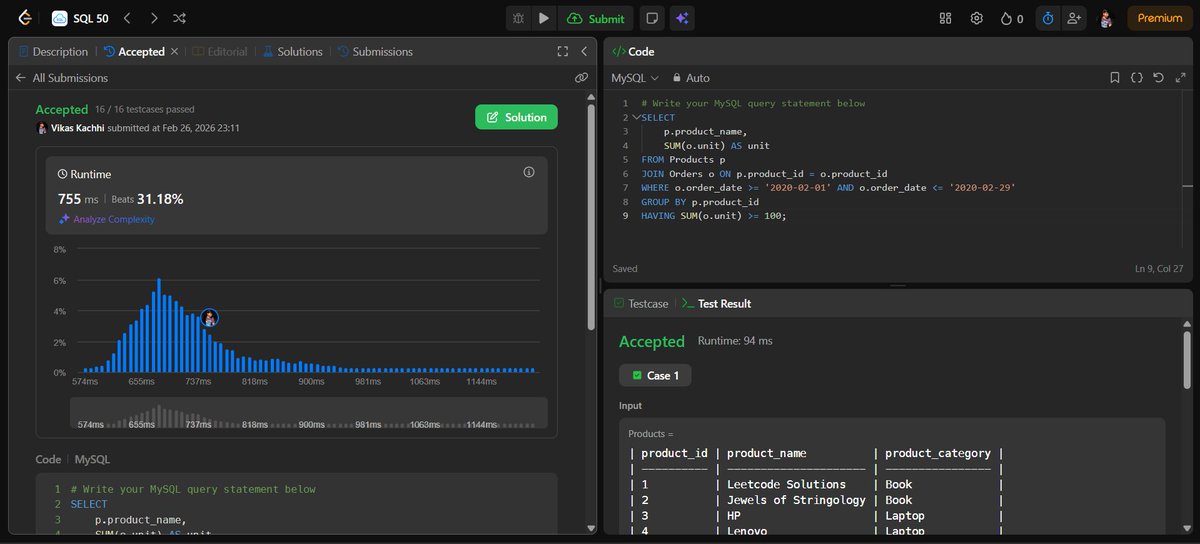Viewport: 1200px width, 544px height.
Task: Submit the solution
Action: (x=596, y=18)
